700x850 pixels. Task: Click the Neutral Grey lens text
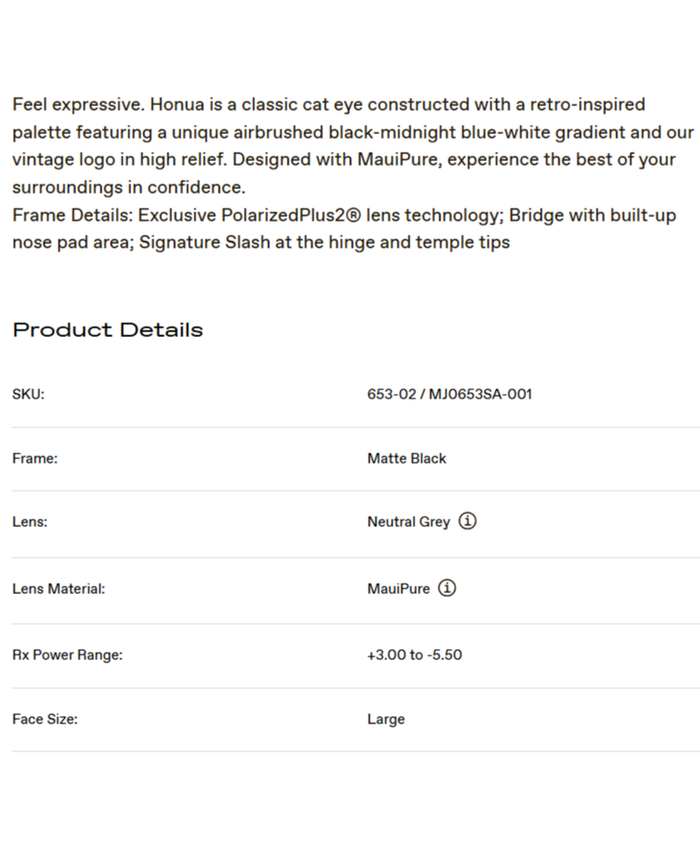408,522
